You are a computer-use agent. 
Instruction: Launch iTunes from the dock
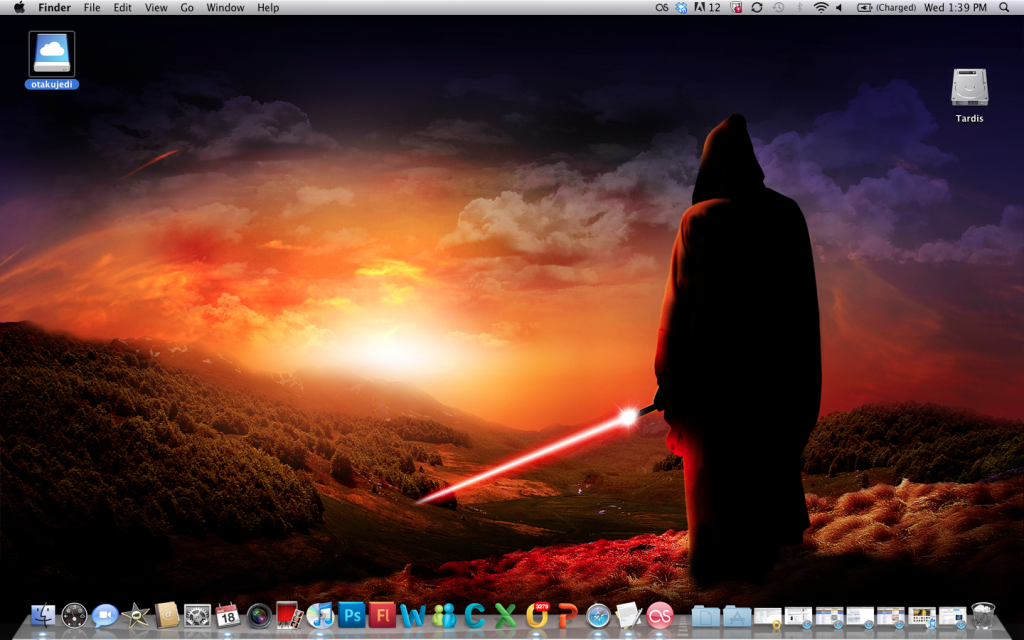[x=320, y=615]
